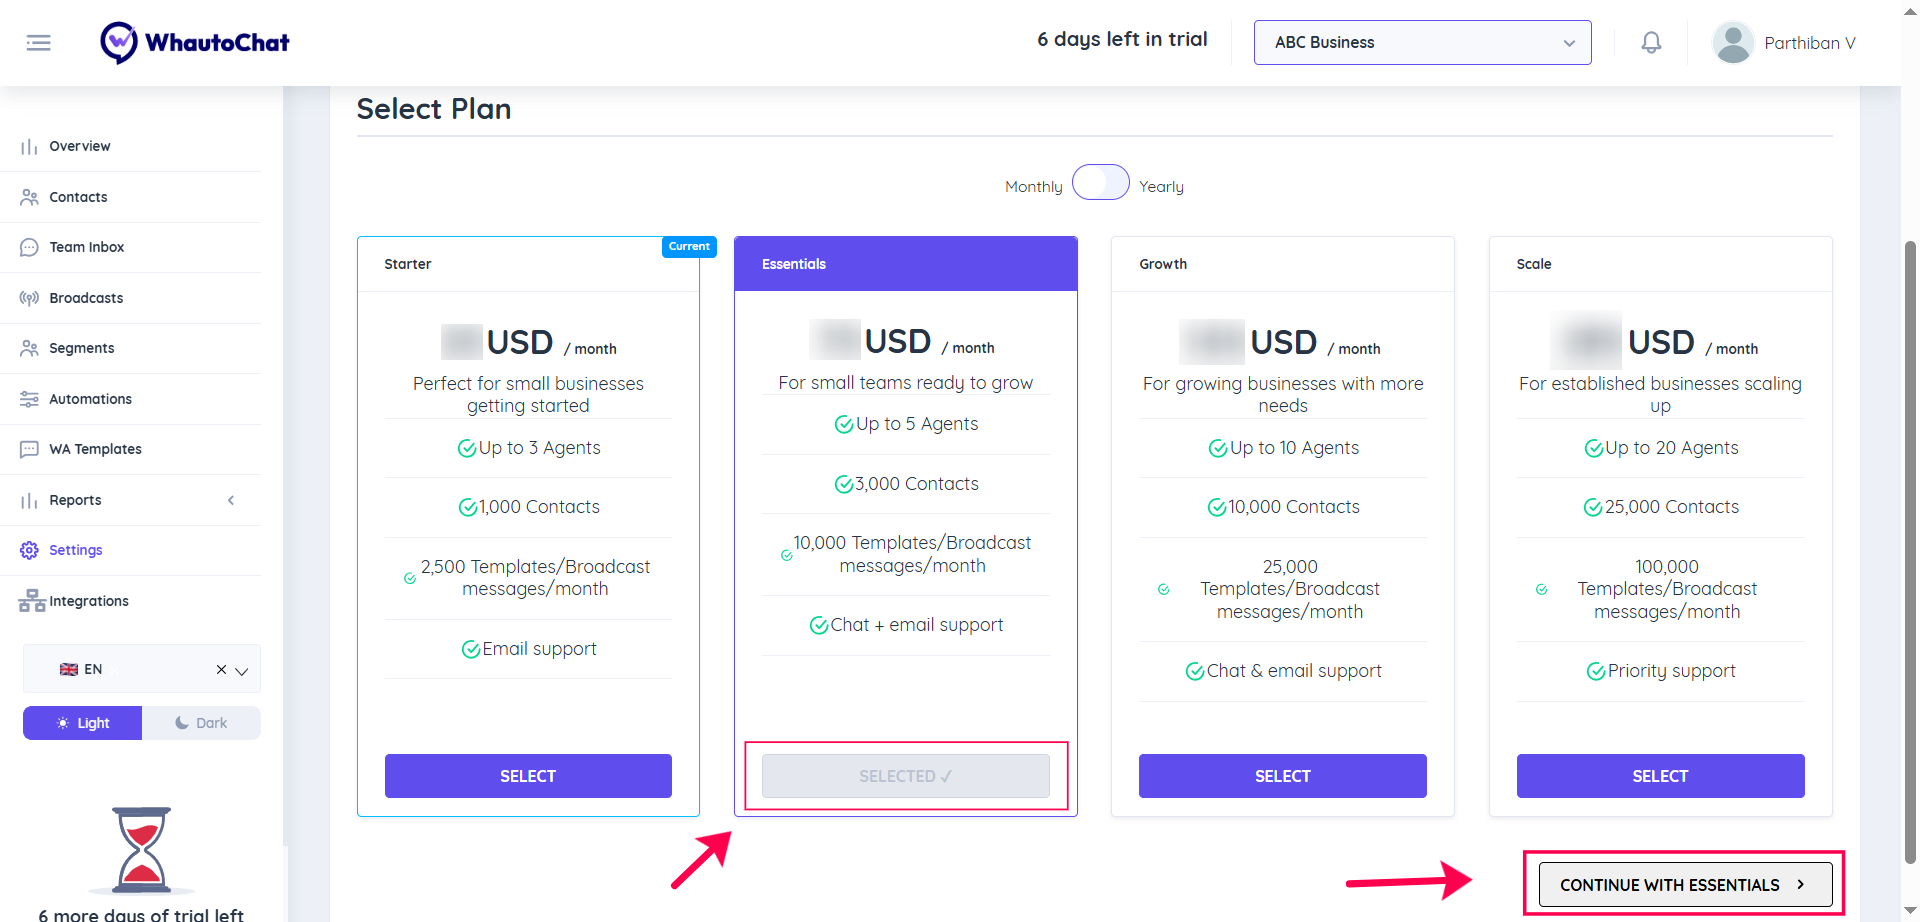Open the Automations page
This screenshot has width=1920, height=922.
click(90, 399)
